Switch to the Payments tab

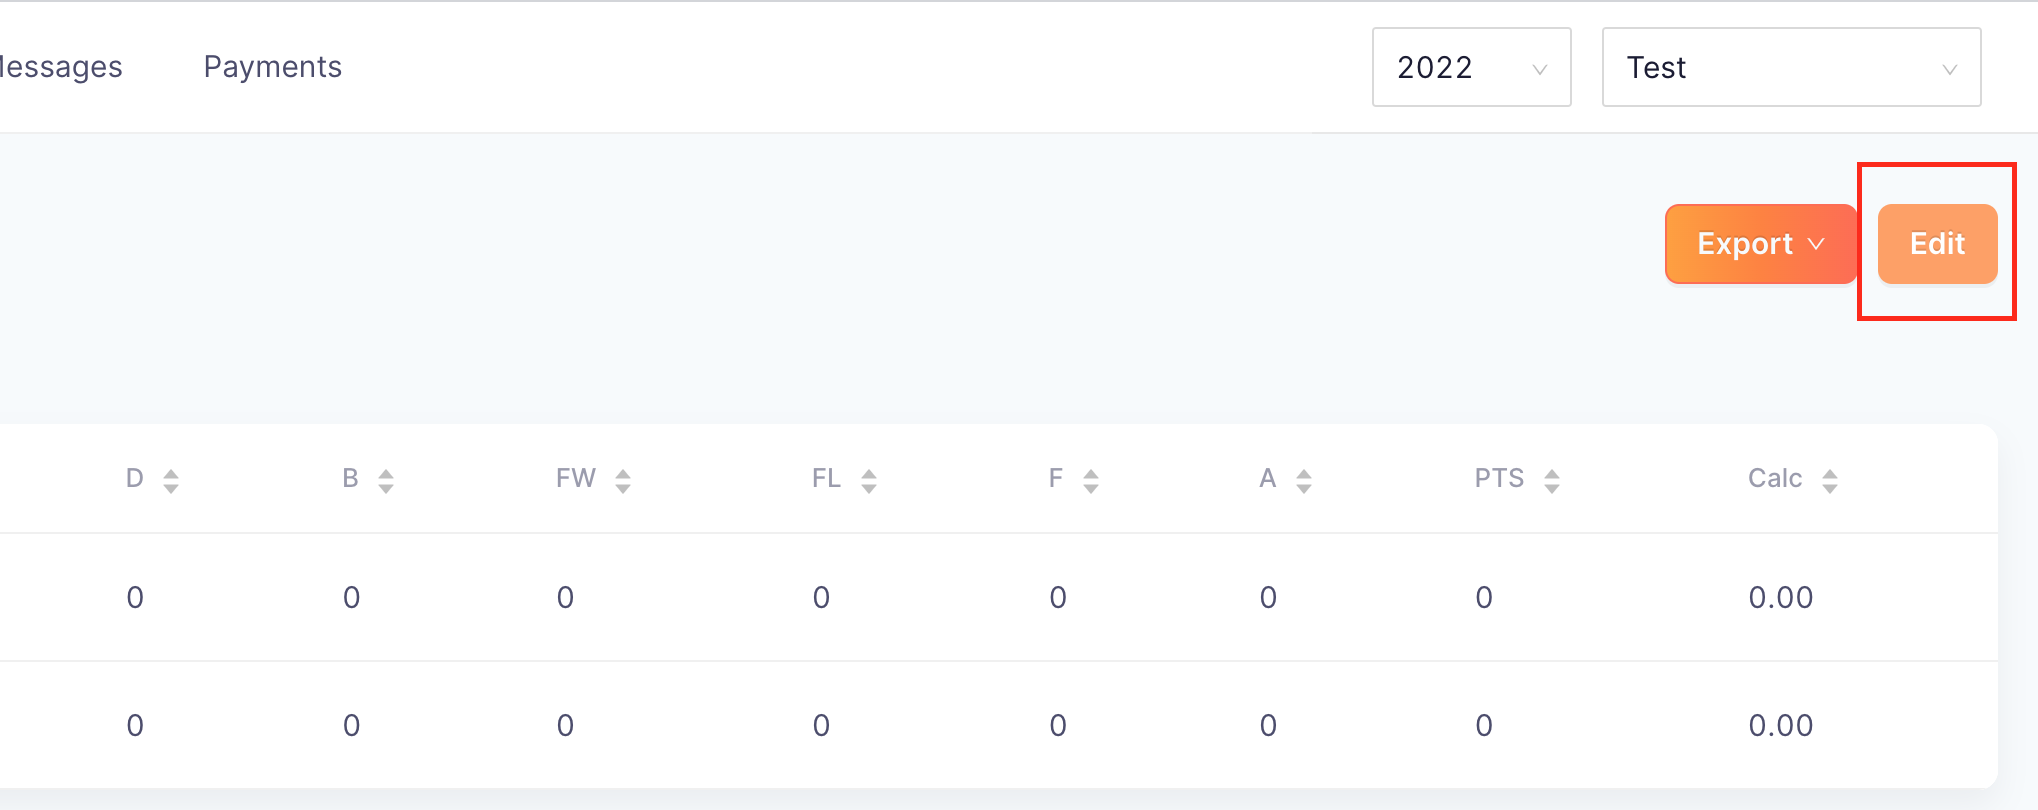(273, 67)
